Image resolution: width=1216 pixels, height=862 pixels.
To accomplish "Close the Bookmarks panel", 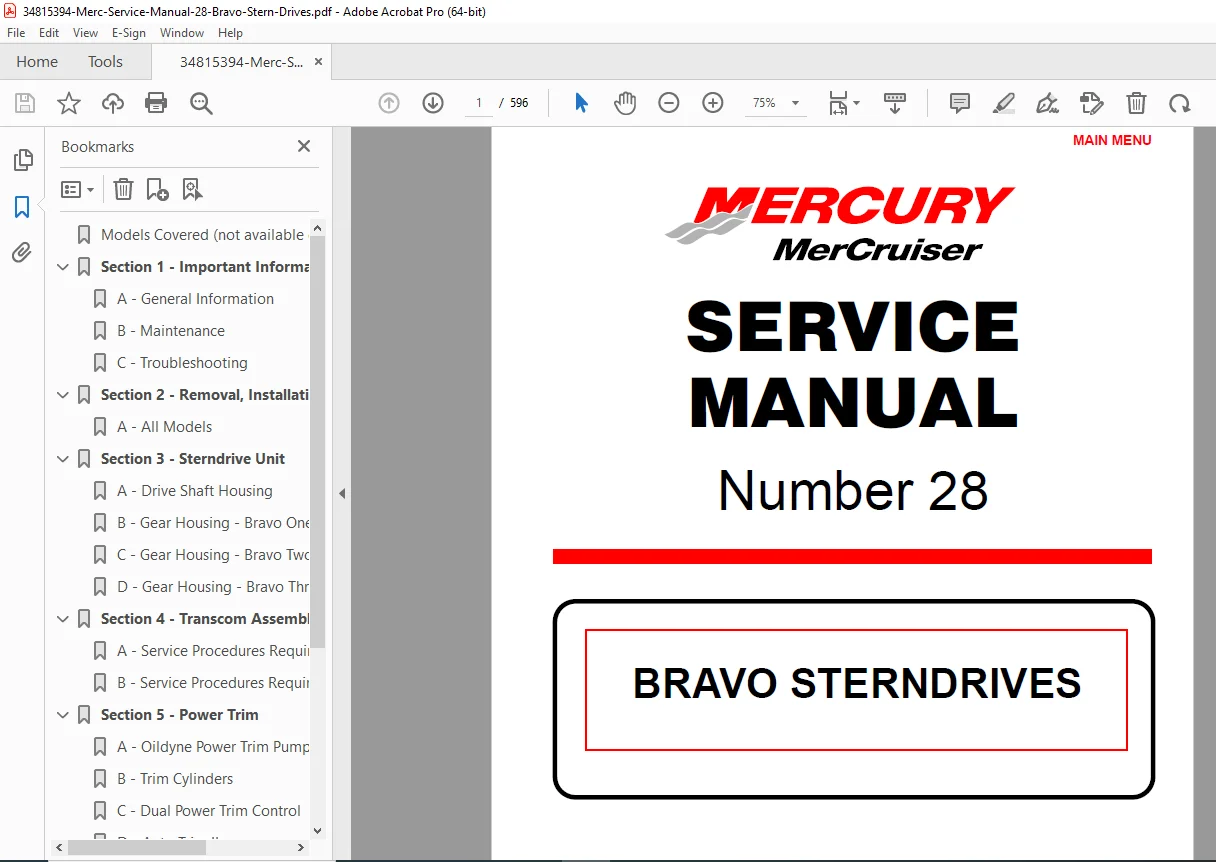I will click(x=304, y=146).
